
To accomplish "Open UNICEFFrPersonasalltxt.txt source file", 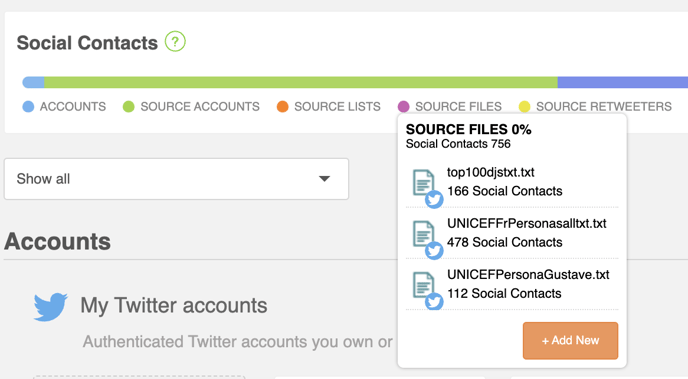I will (527, 223).
